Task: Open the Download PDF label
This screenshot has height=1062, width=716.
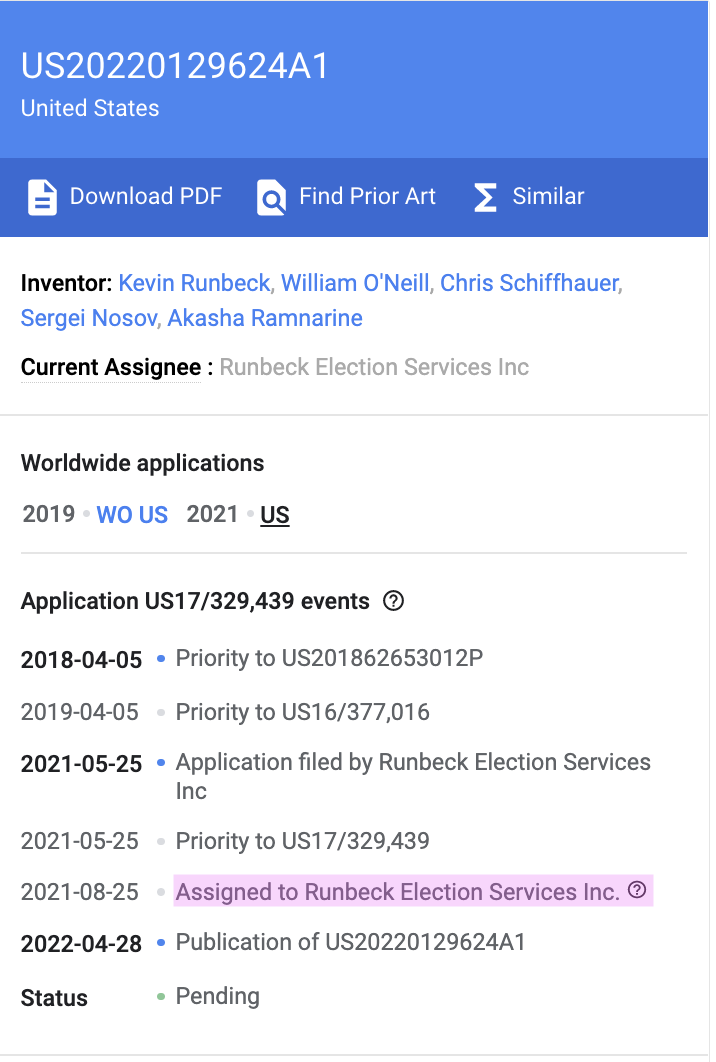Action: 146,196
